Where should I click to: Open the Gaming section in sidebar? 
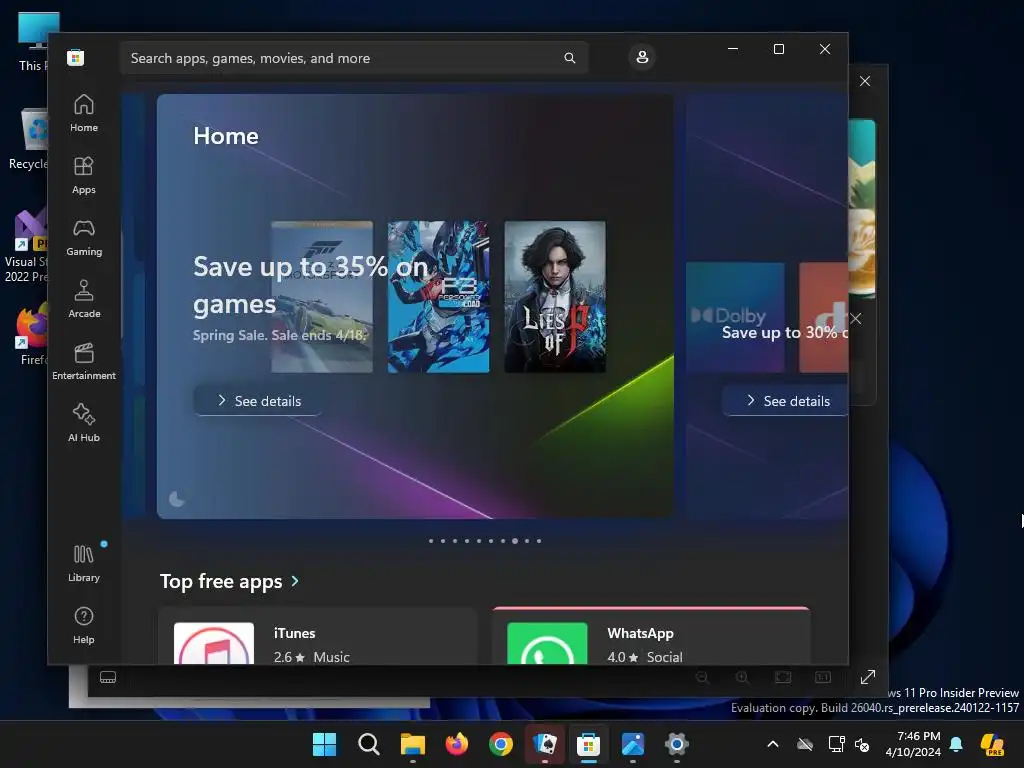point(84,238)
